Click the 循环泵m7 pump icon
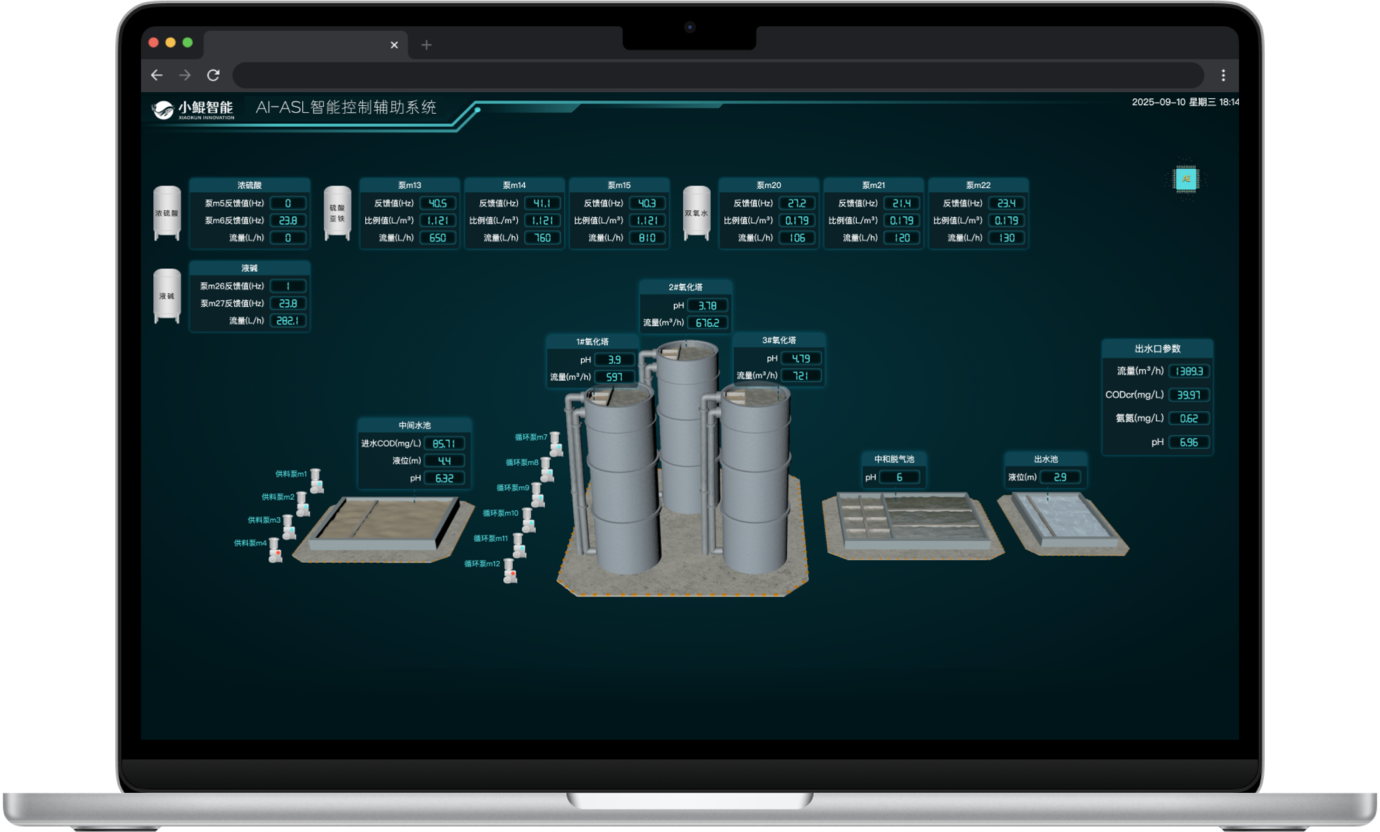Viewport: 1380px width, 832px height. point(556,443)
